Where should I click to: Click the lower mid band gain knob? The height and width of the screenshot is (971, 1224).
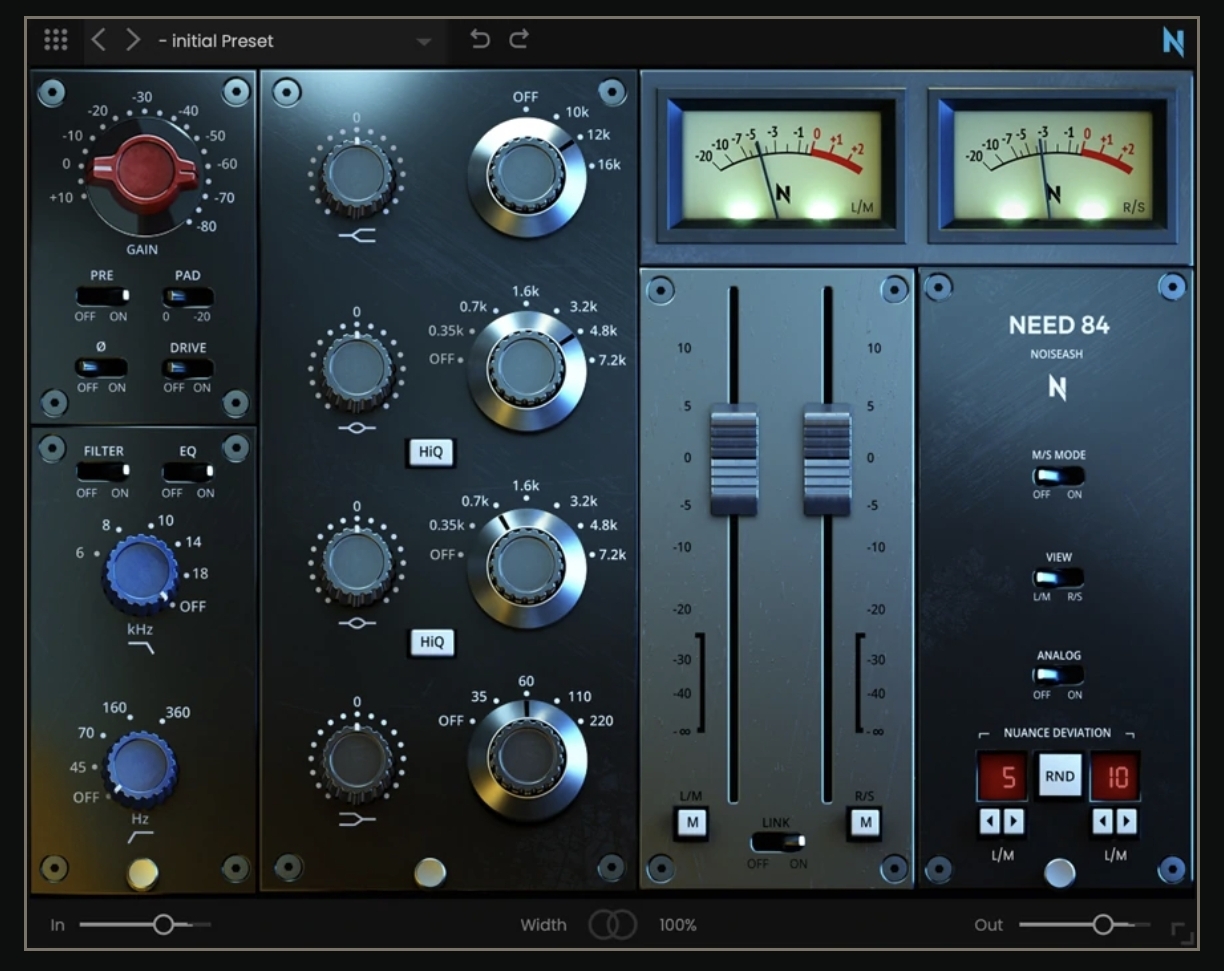click(357, 566)
